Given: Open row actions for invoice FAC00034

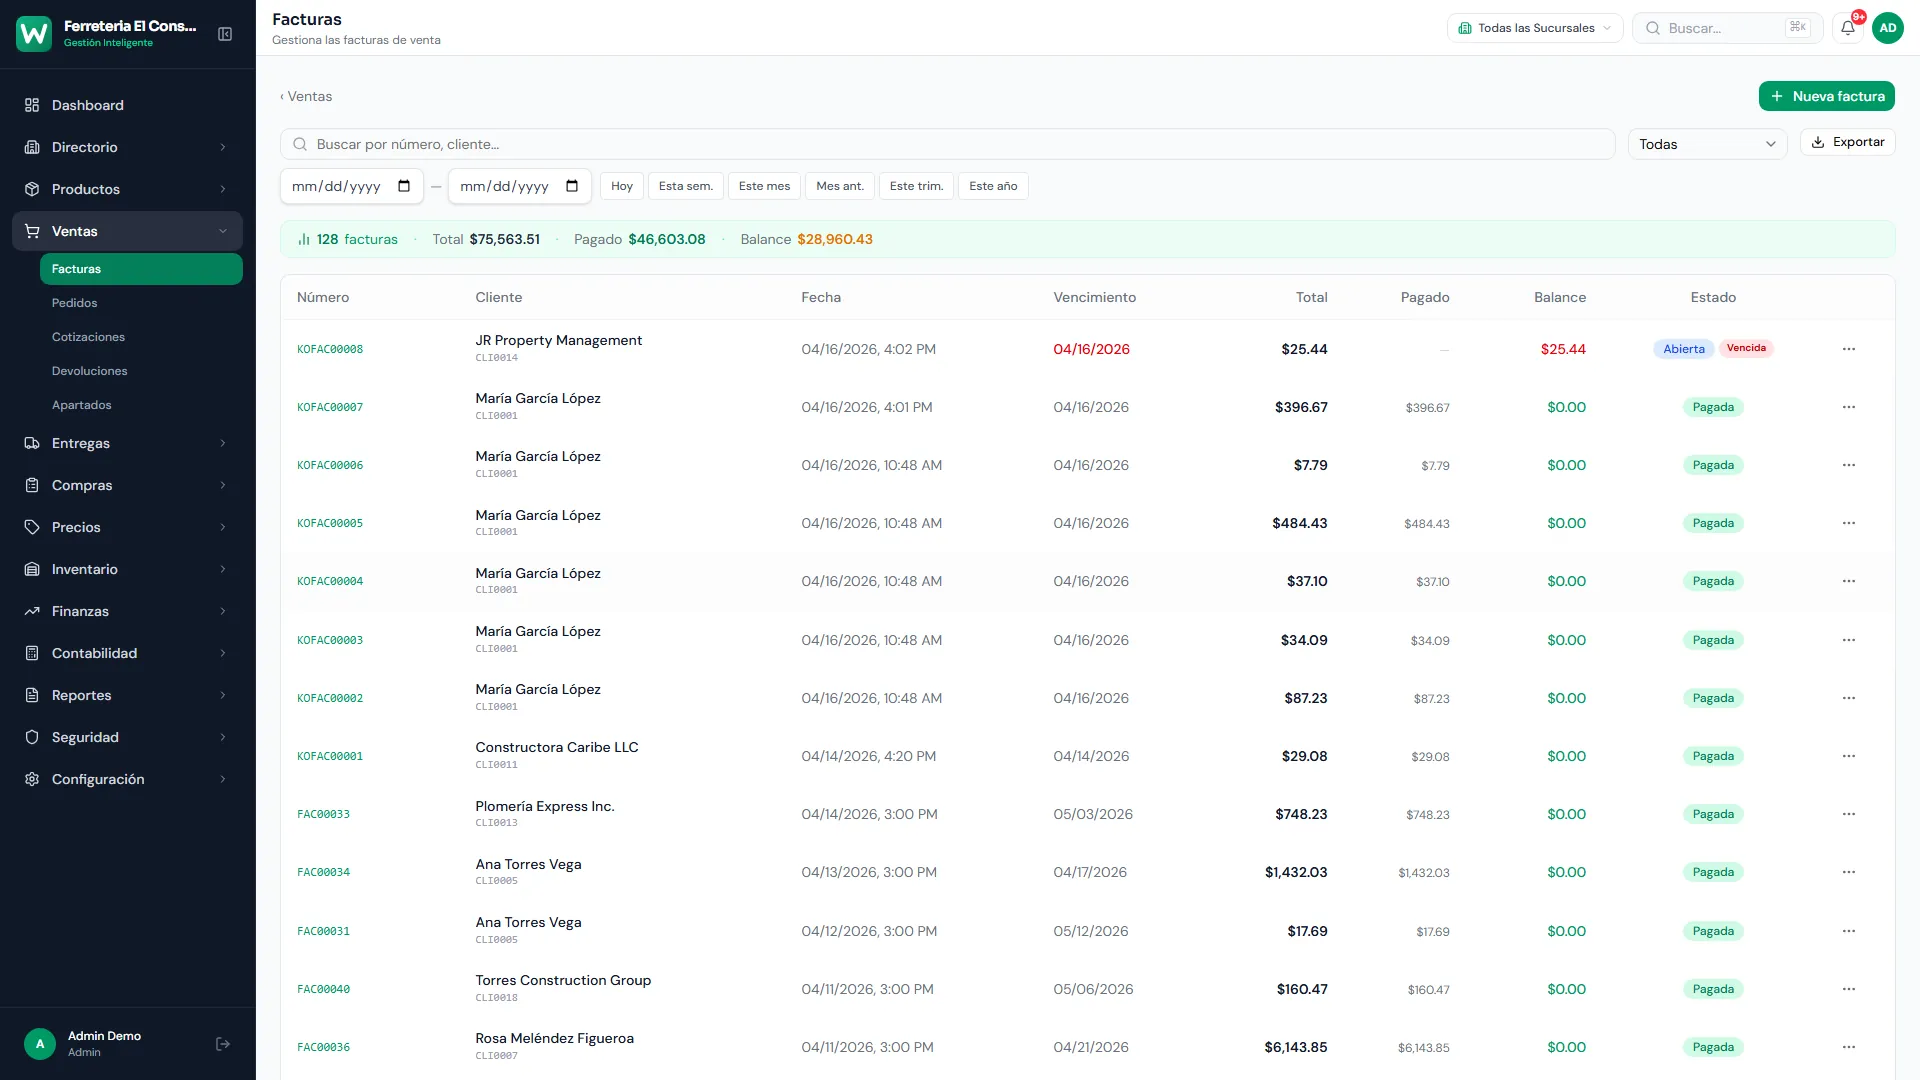Looking at the screenshot, I should coord(1848,872).
